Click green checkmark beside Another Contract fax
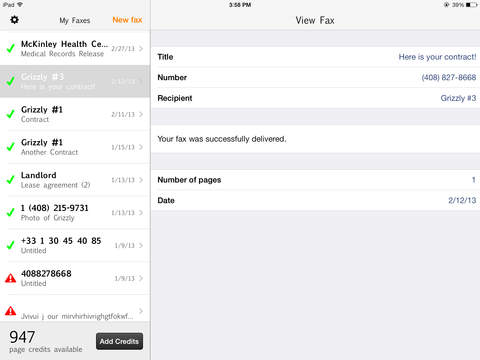 coord(11,147)
